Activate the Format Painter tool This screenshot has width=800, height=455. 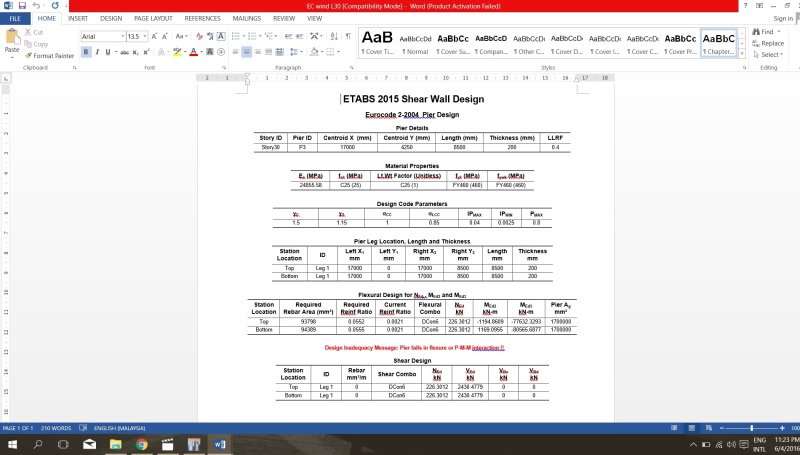tap(49, 56)
